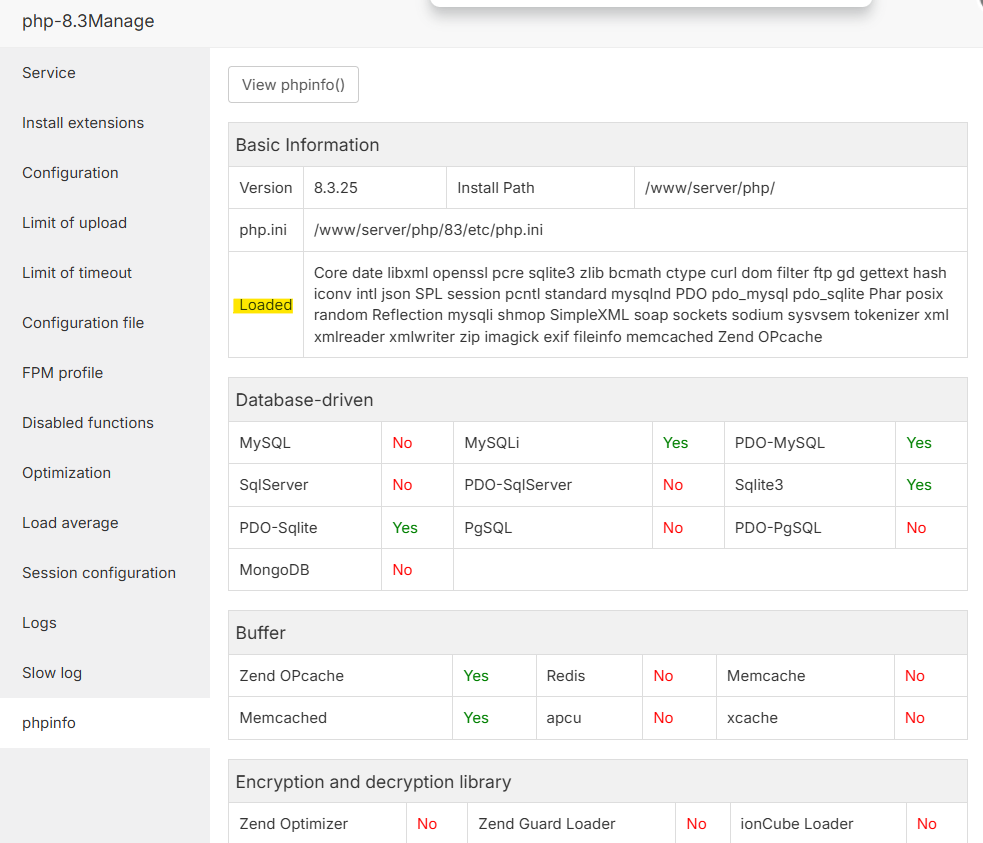Select Configuration in the left menu
983x843 pixels.
click(70, 173)
